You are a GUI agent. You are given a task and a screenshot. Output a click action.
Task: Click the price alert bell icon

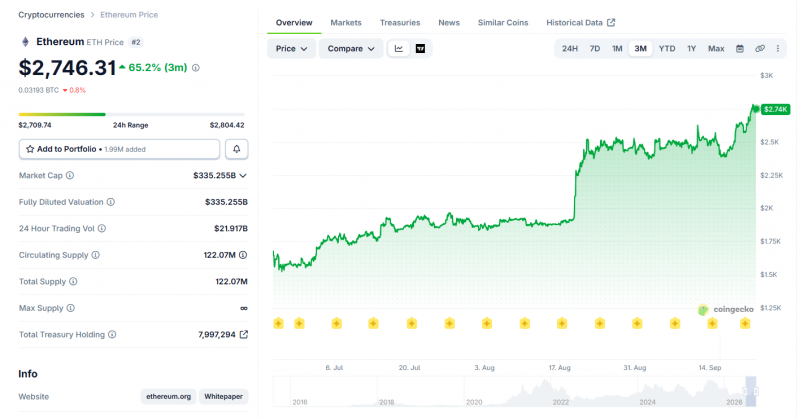(x=237, y=149)
